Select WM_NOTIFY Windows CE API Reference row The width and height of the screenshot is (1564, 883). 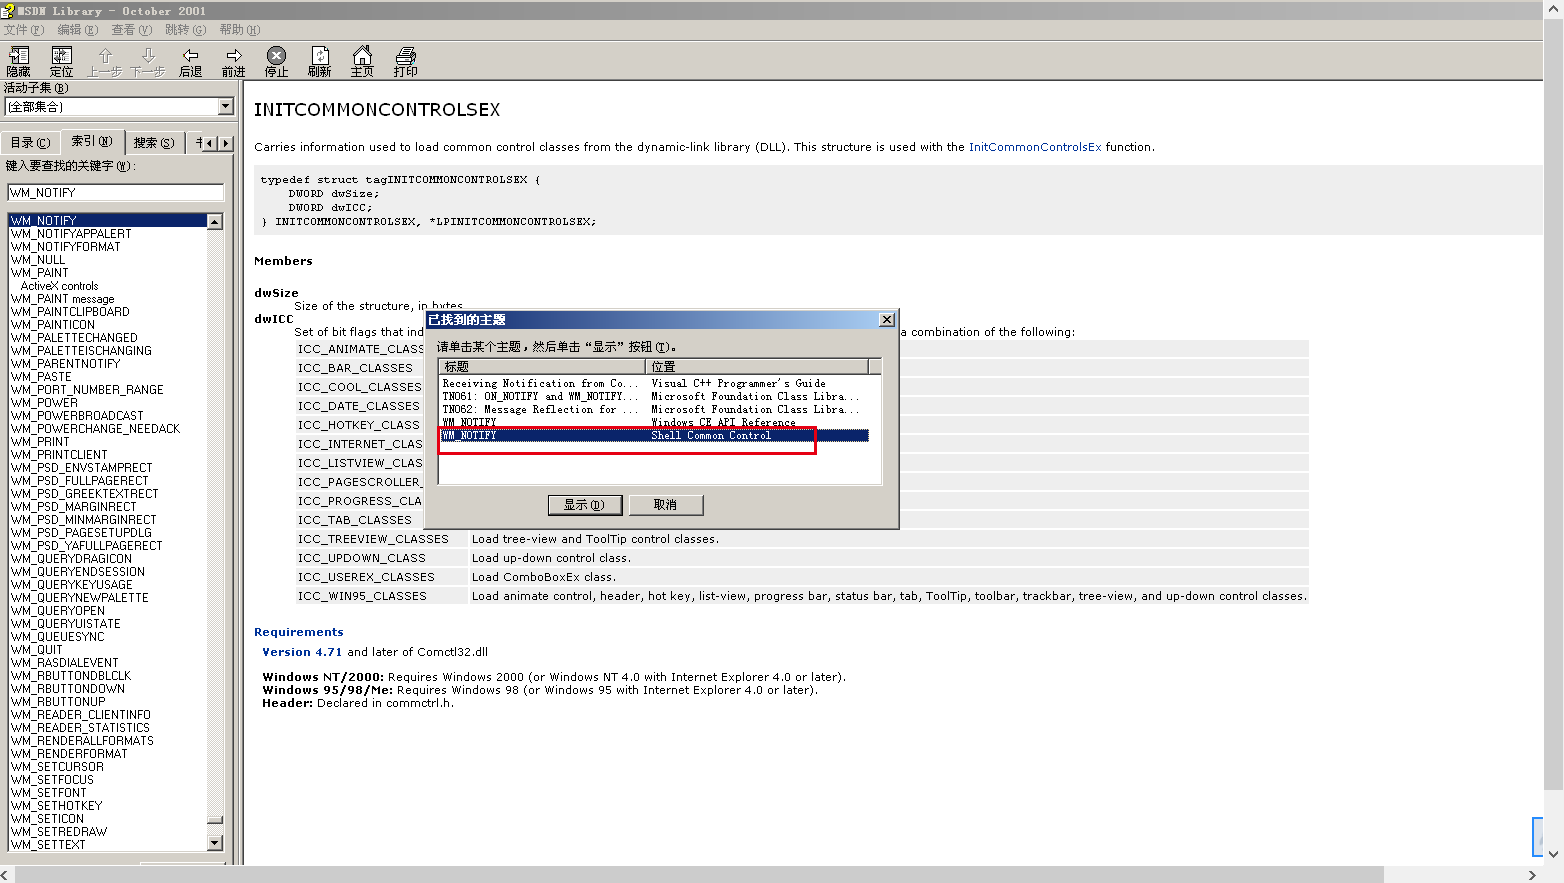(x=655, y=422)
